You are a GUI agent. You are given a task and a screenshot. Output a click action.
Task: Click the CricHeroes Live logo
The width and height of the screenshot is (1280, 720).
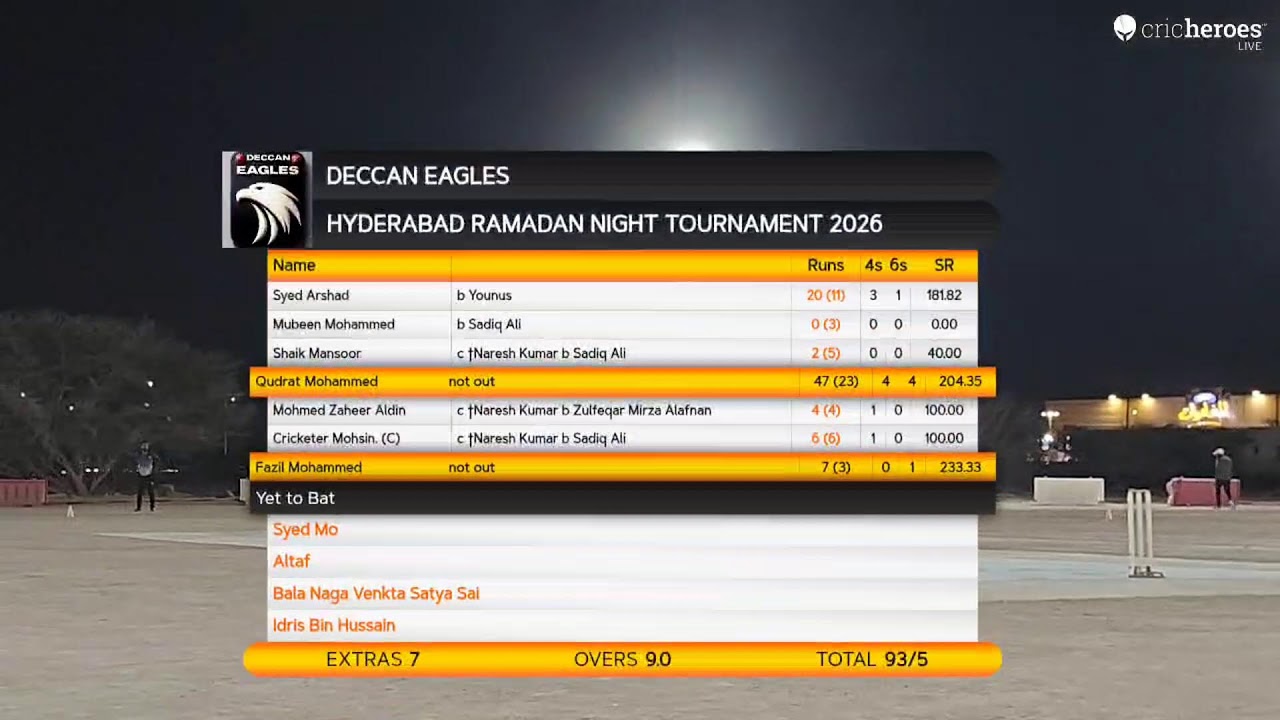(1189, 31)
